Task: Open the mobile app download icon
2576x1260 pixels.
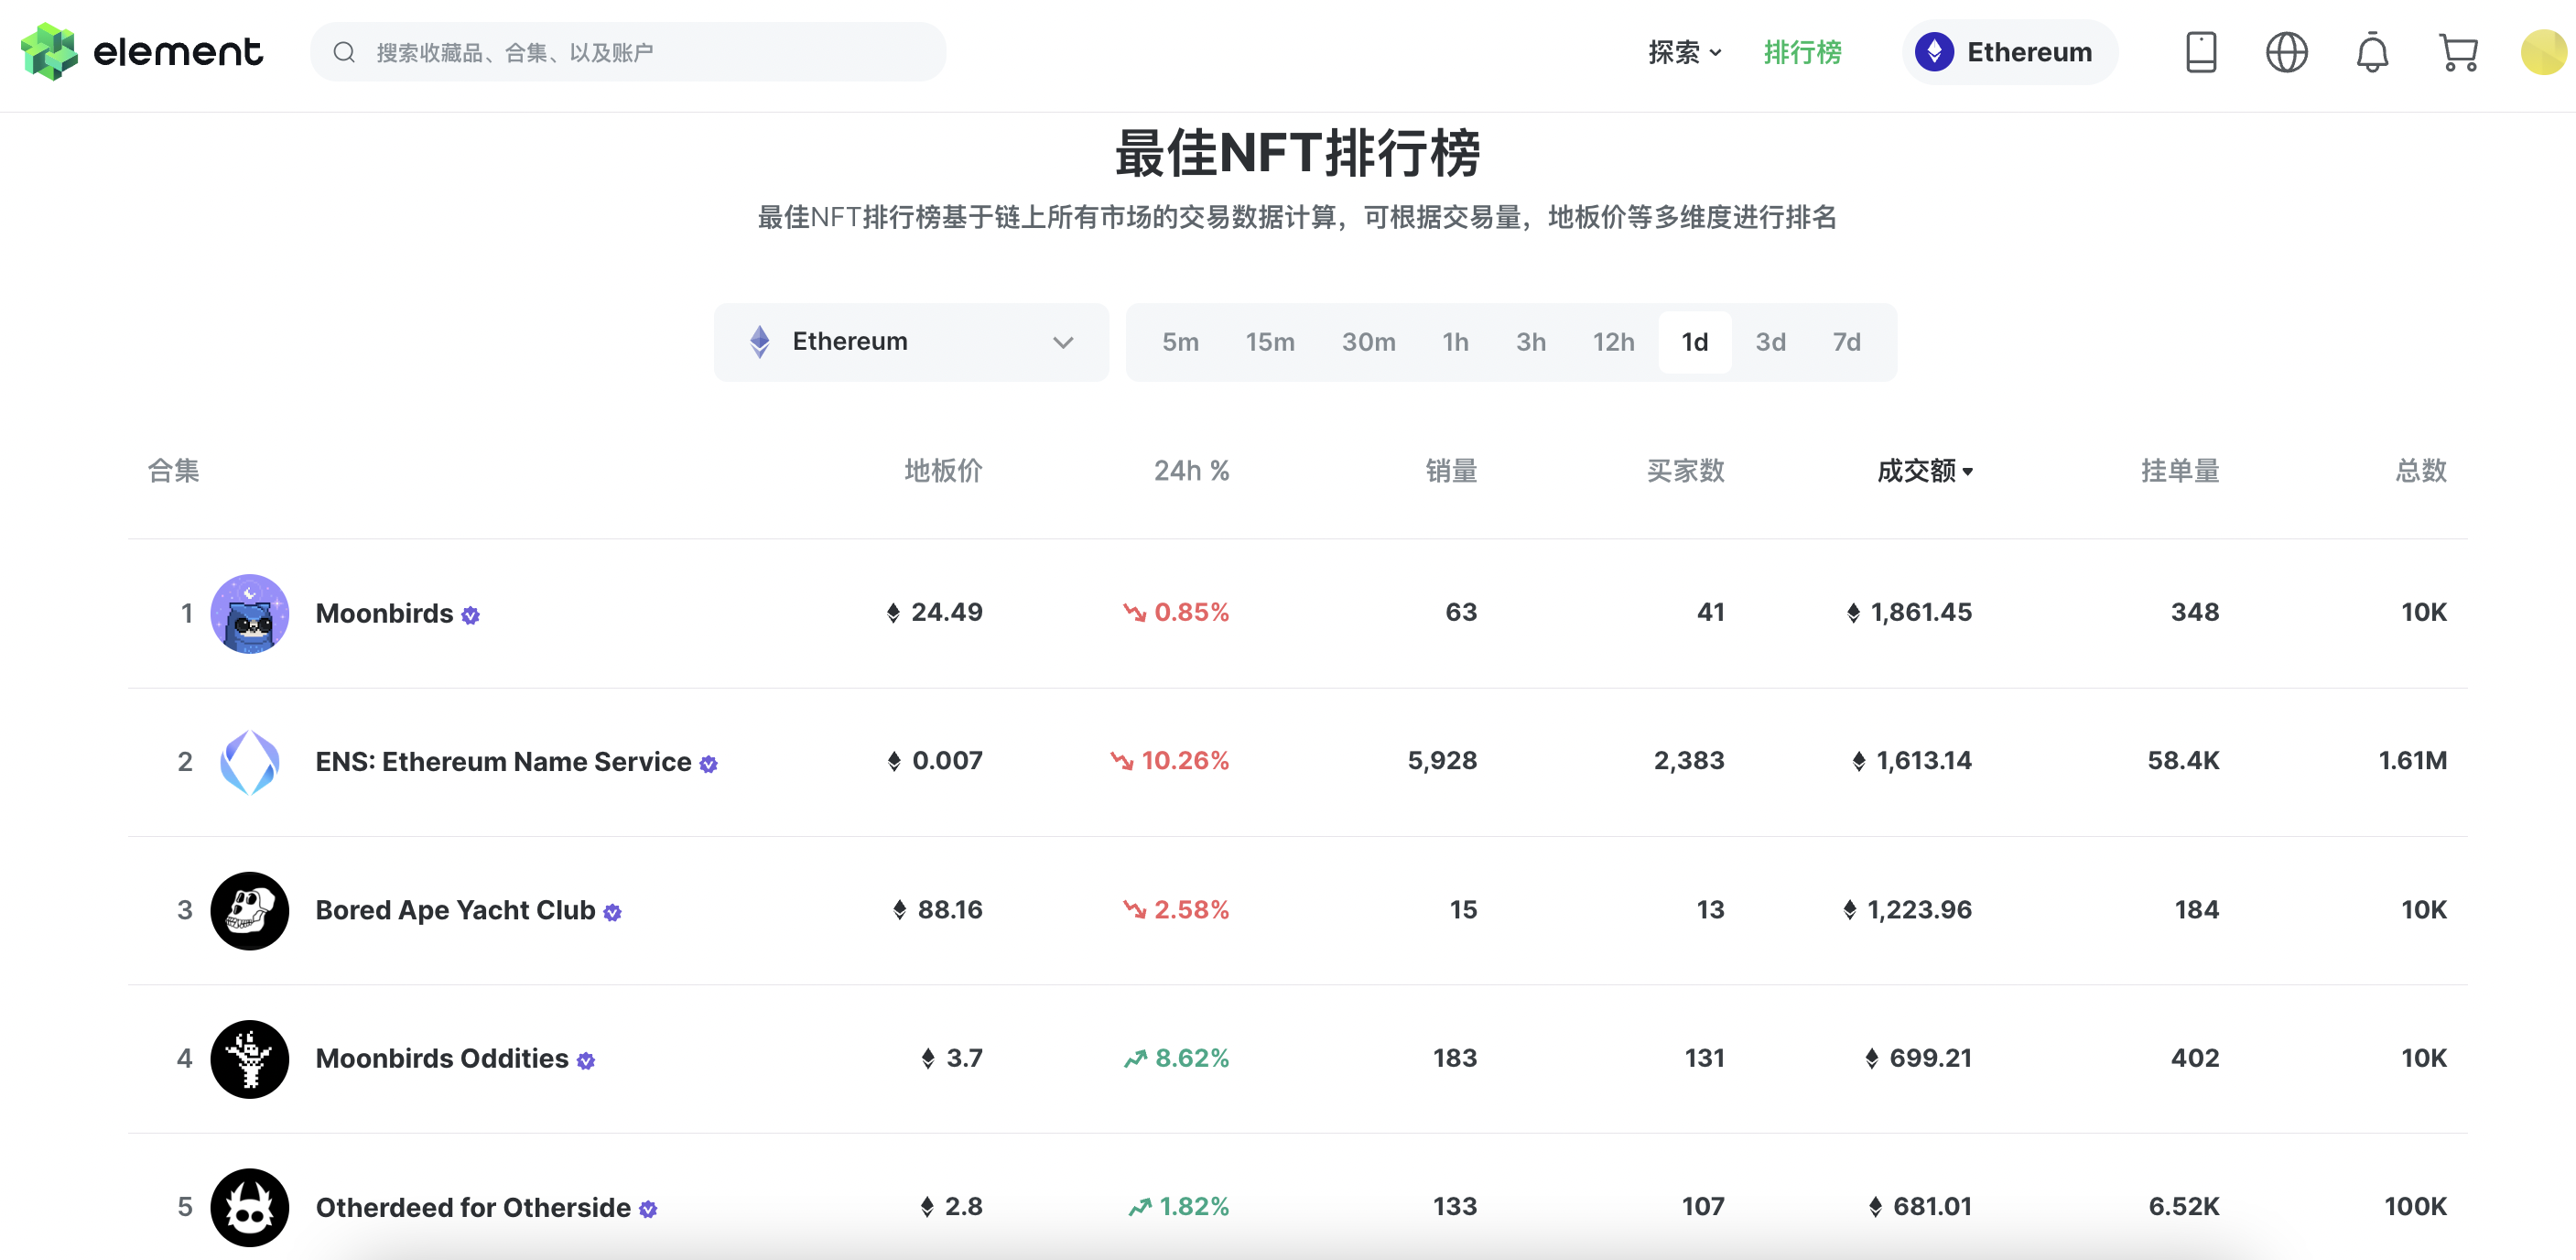Action: pos(2201,52)
